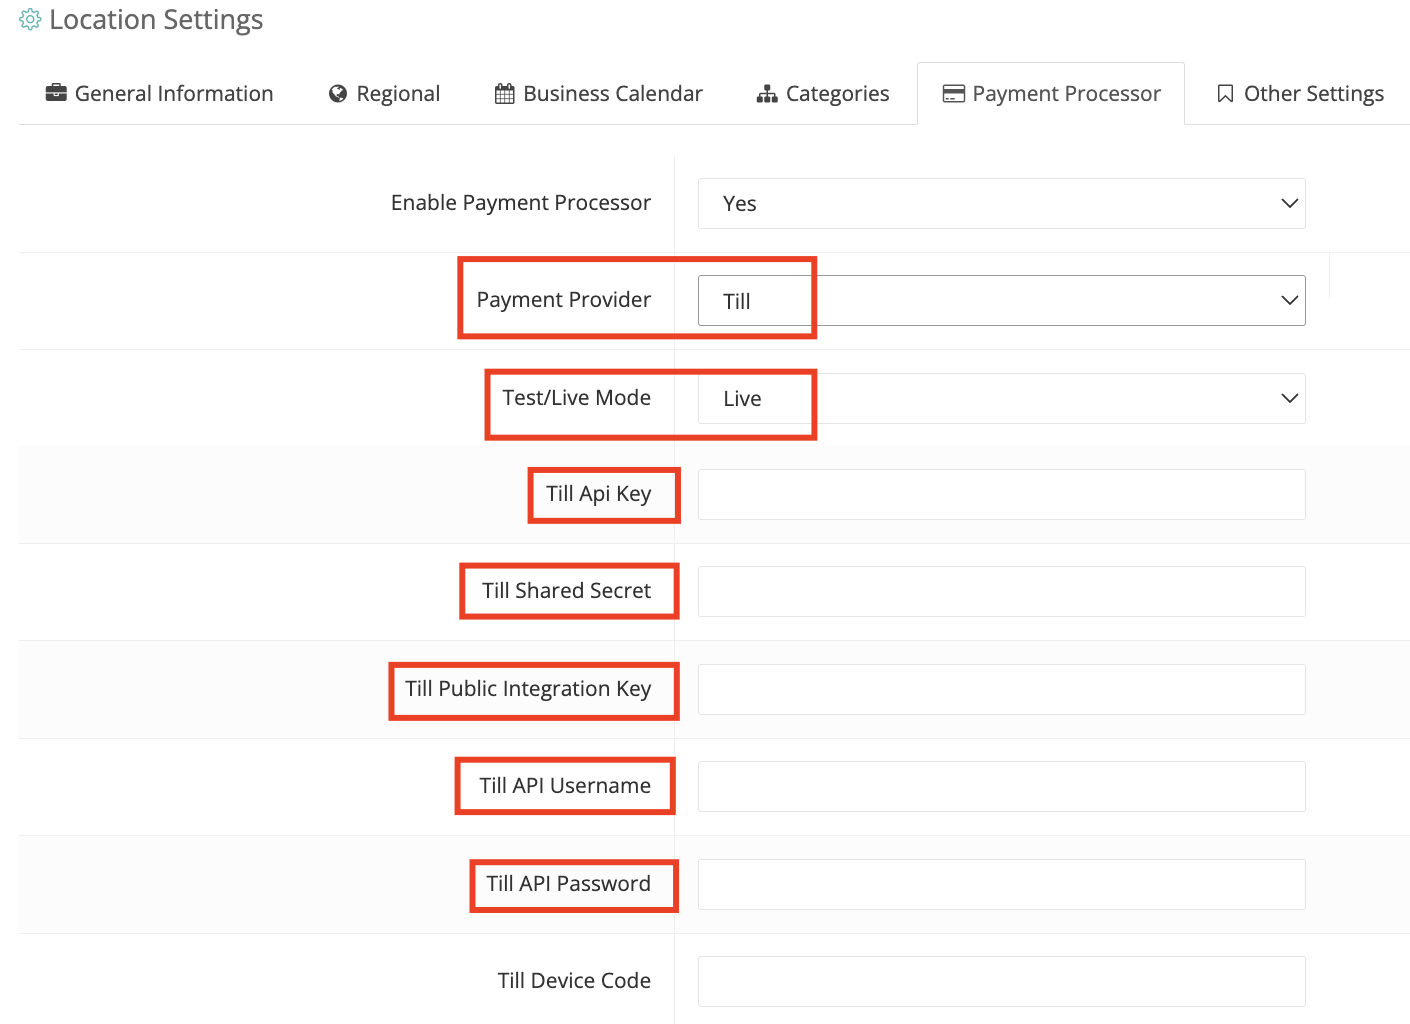1410x1024 pixels.
Task: Click the Location Settings heading text
Action: (156, 20)
